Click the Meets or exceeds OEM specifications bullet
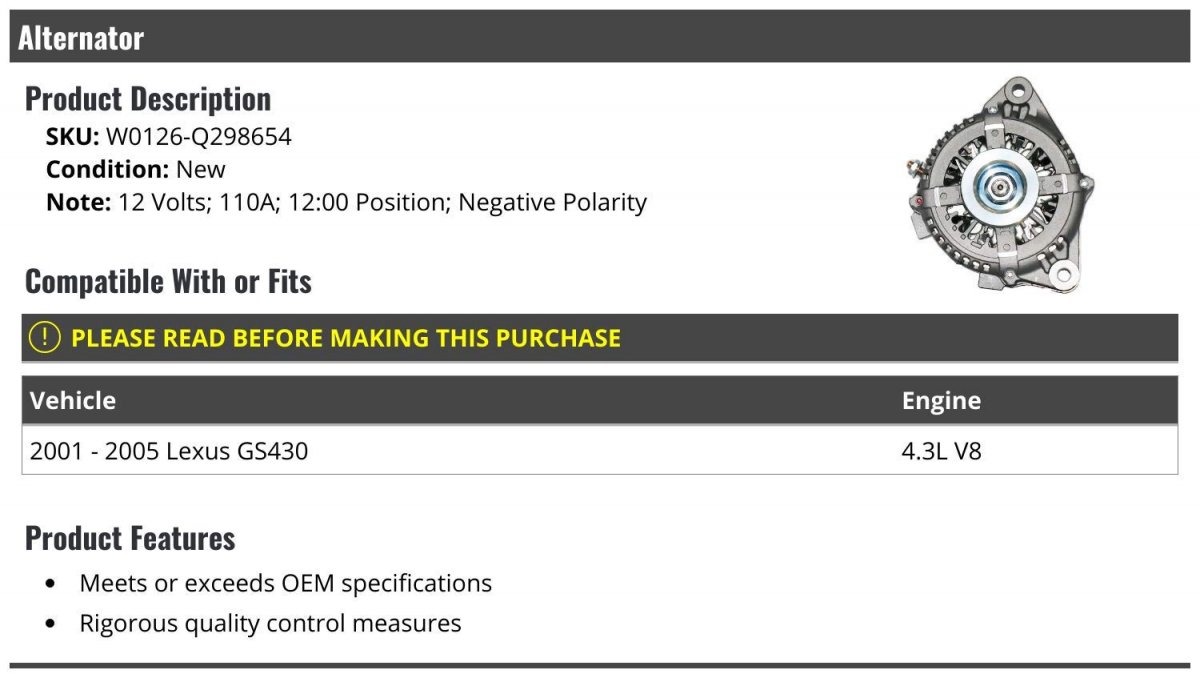The width and height of the screenshot is (1200, 678). point(285,583)
